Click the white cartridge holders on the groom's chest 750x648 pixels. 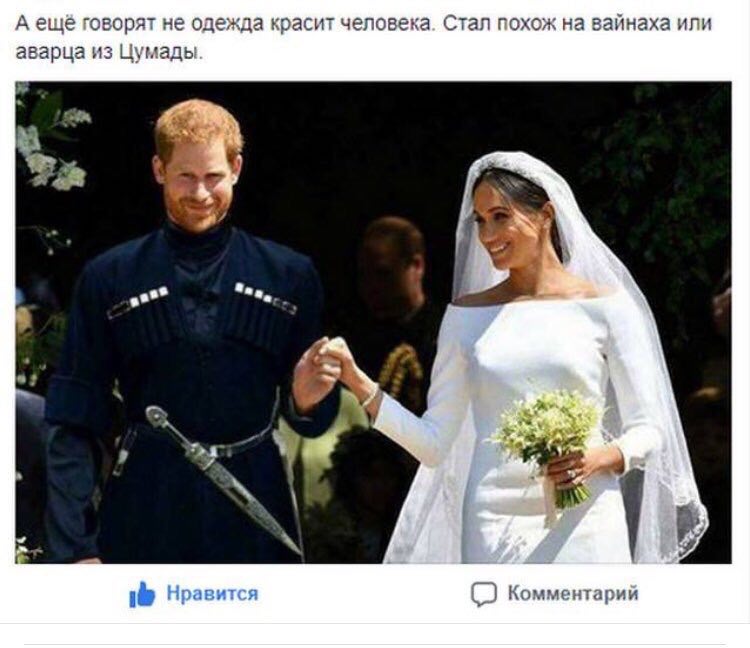click(203, 299)
